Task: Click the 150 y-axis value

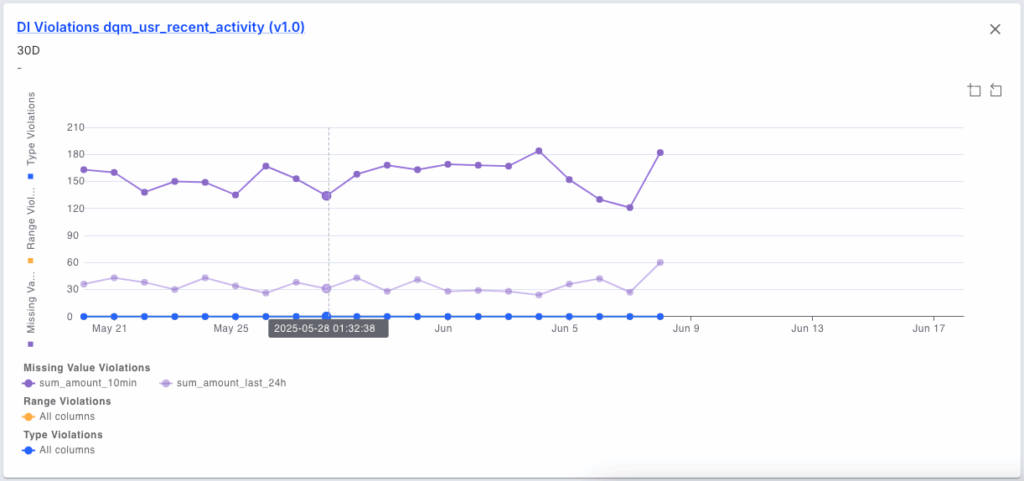Action: tap(76, 181)
